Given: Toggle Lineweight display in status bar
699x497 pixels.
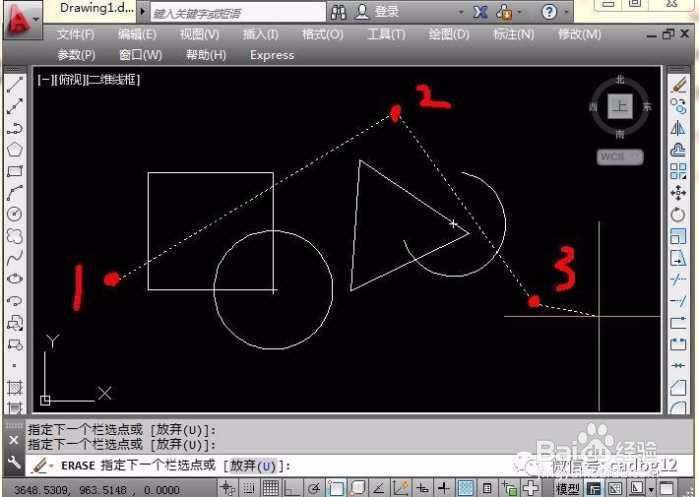Looking at the screenshot, I should click(x=444, y=488).
